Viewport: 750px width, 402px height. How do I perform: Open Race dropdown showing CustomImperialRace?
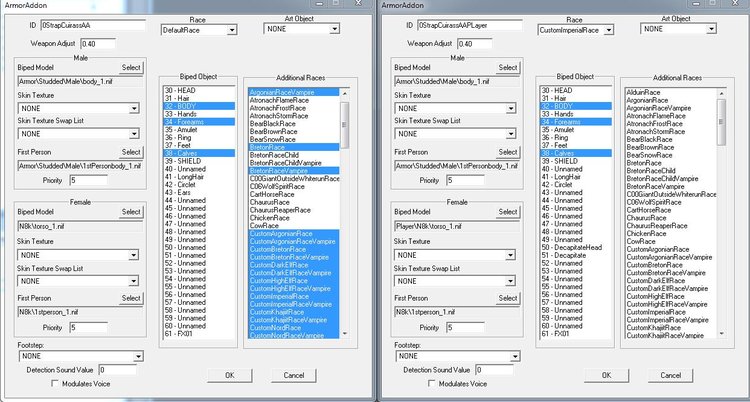pyautogui.click(x=575, y=30)
